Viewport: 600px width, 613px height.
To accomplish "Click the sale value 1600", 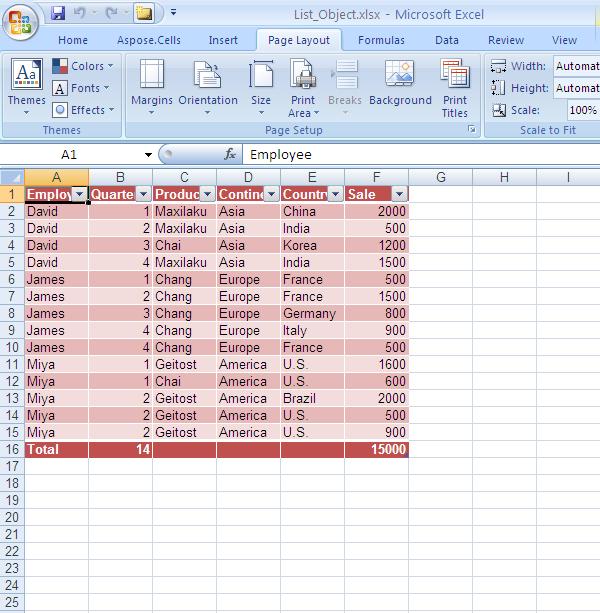I will click(376, 364).
